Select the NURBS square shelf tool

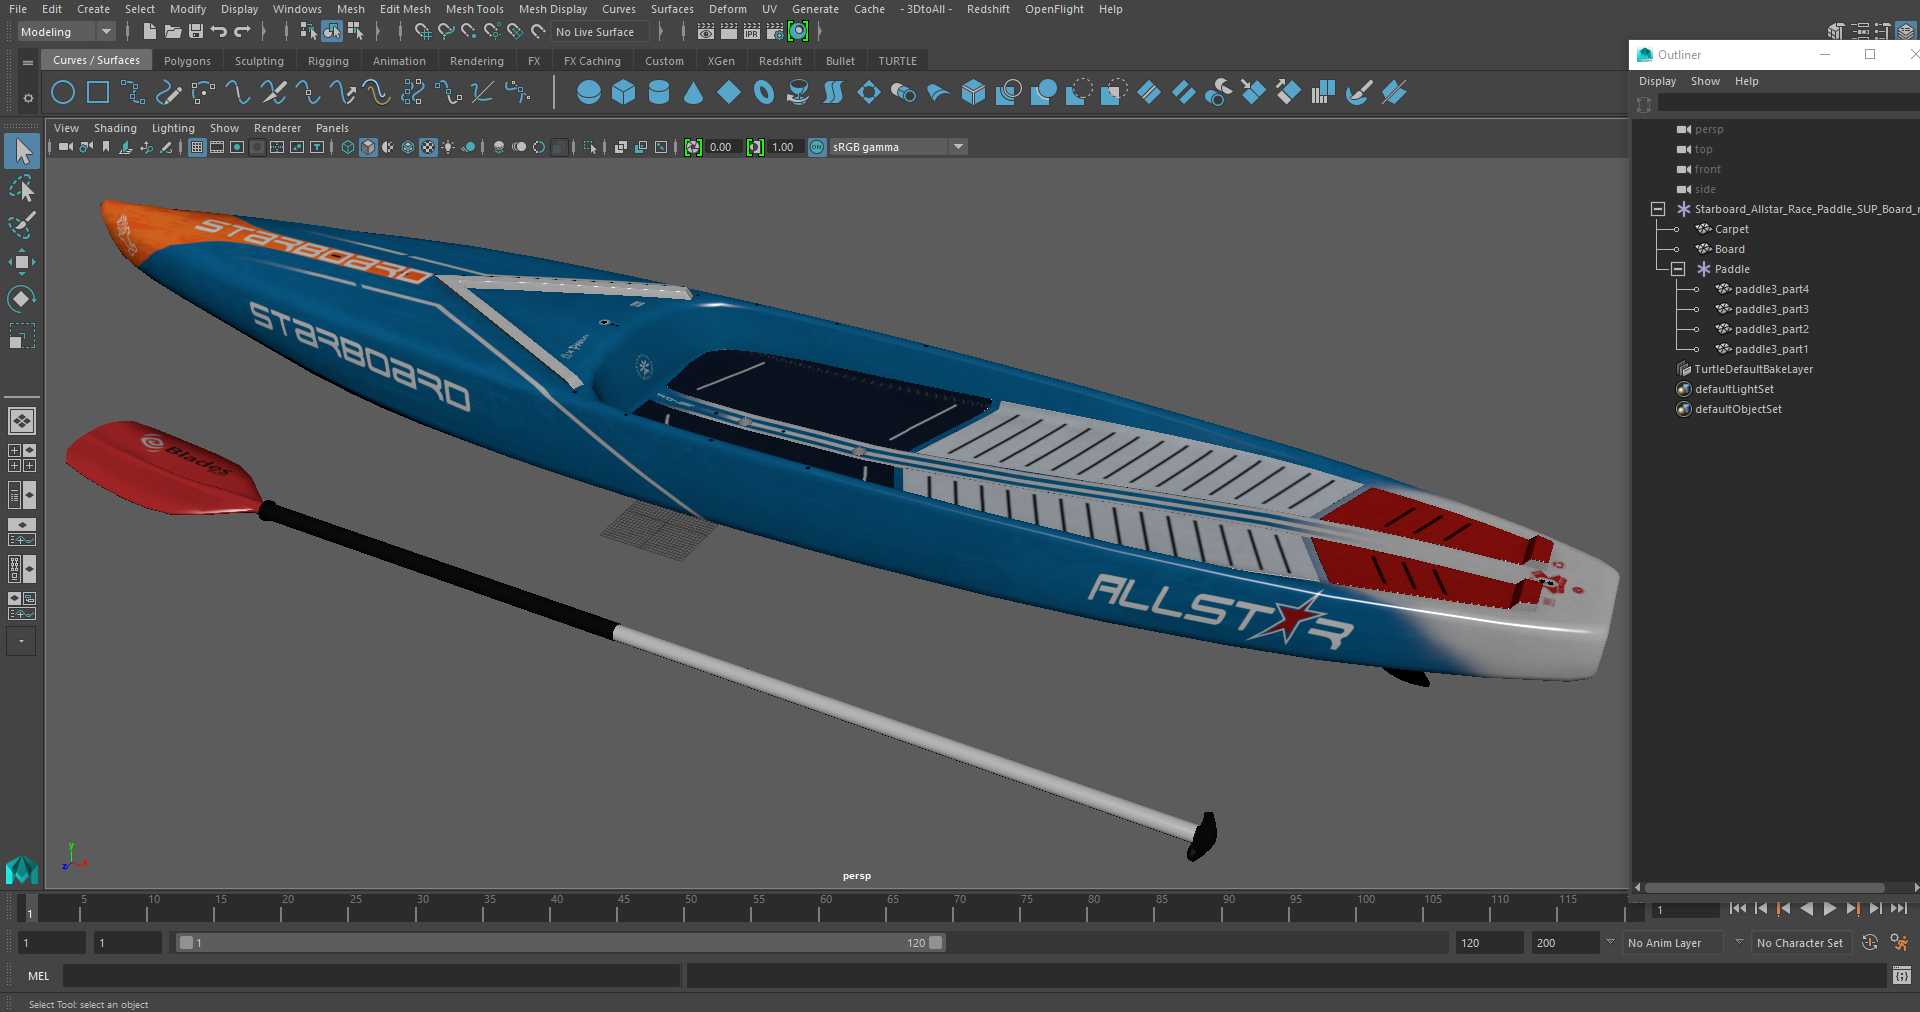(x=98, y=93)
